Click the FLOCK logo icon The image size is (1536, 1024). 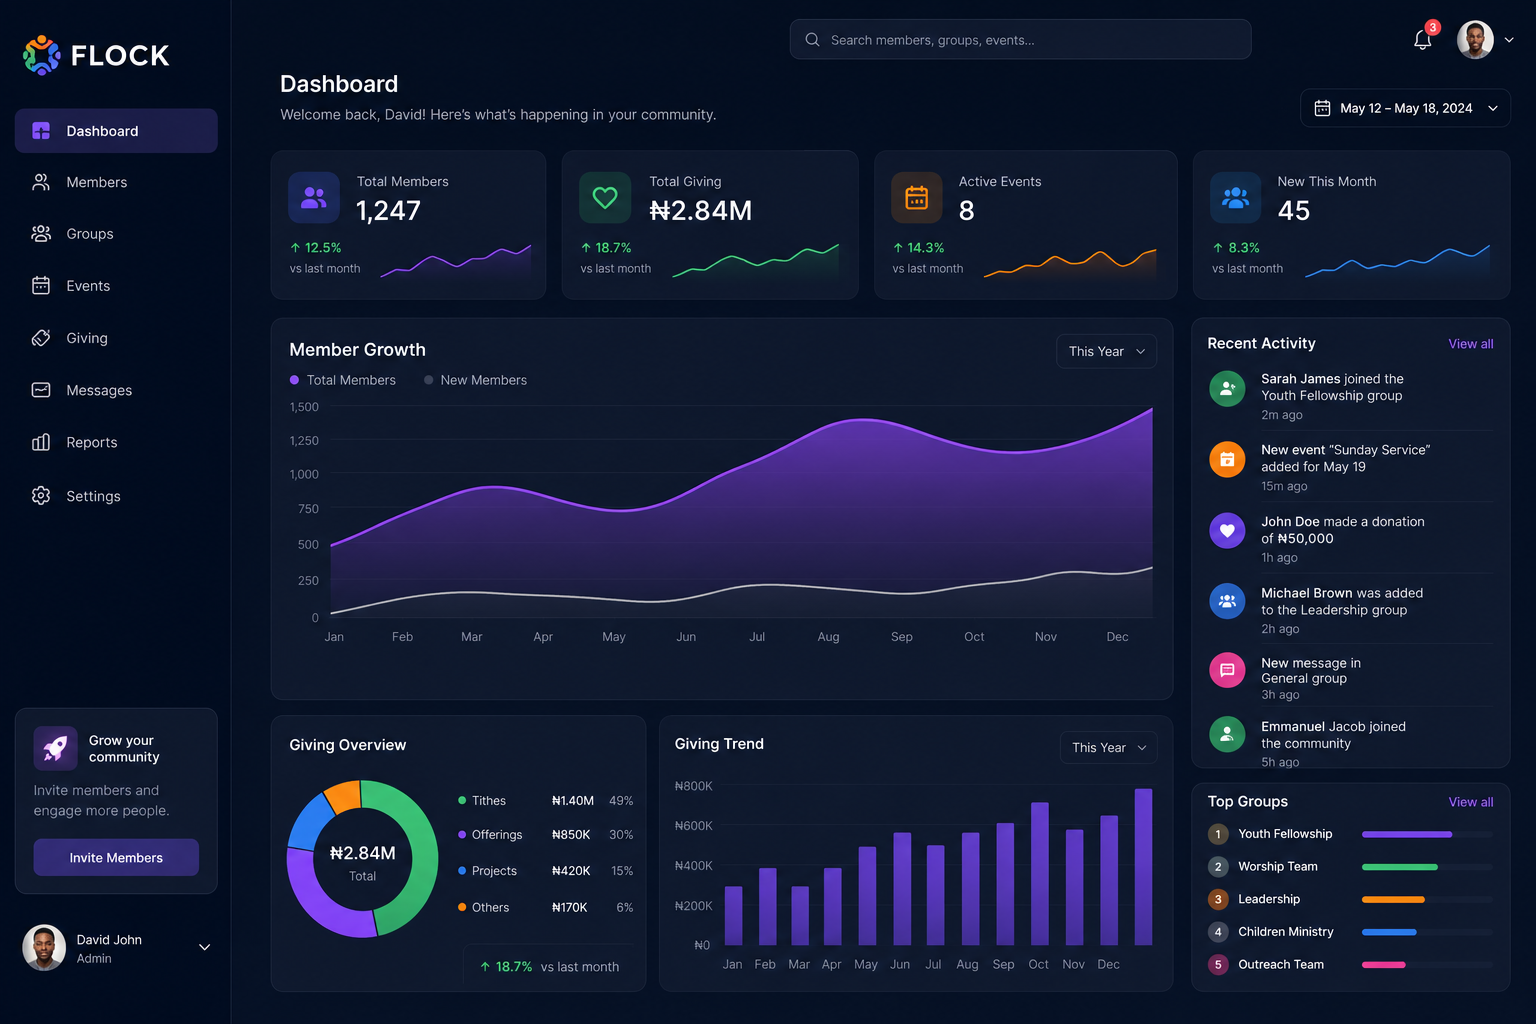pyautogui.click(x=42, y=55)
